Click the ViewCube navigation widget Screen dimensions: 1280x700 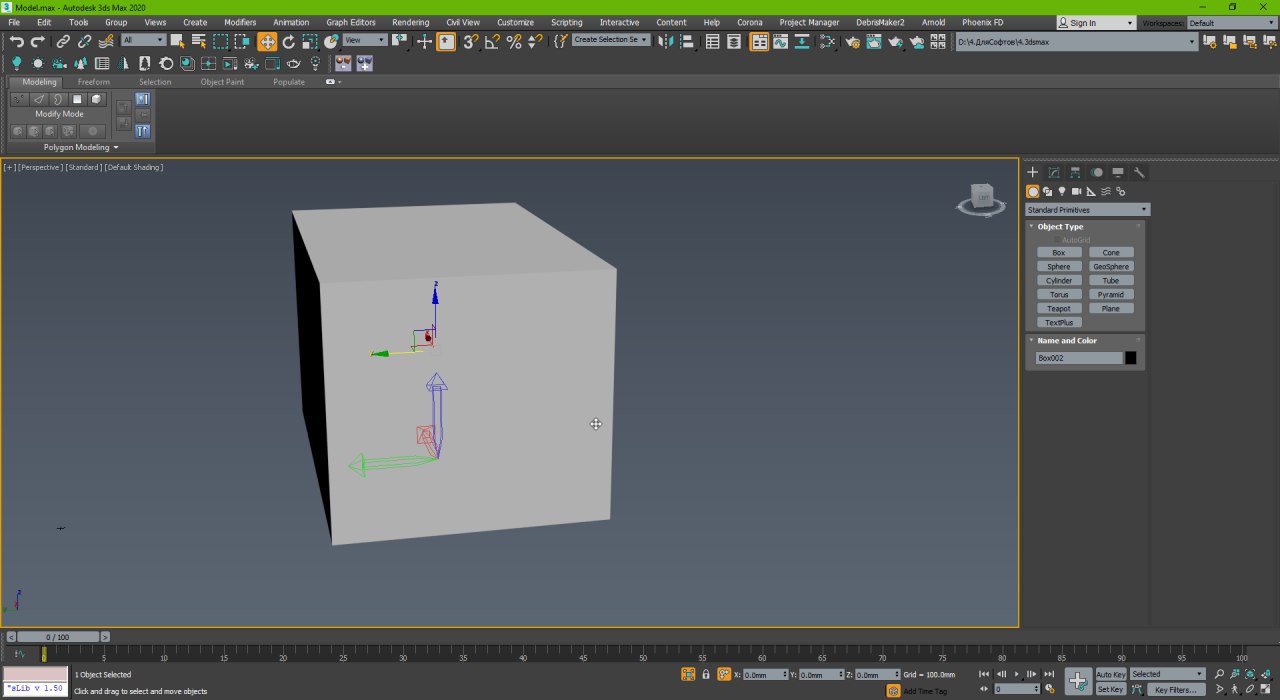(x=981, y=199)
